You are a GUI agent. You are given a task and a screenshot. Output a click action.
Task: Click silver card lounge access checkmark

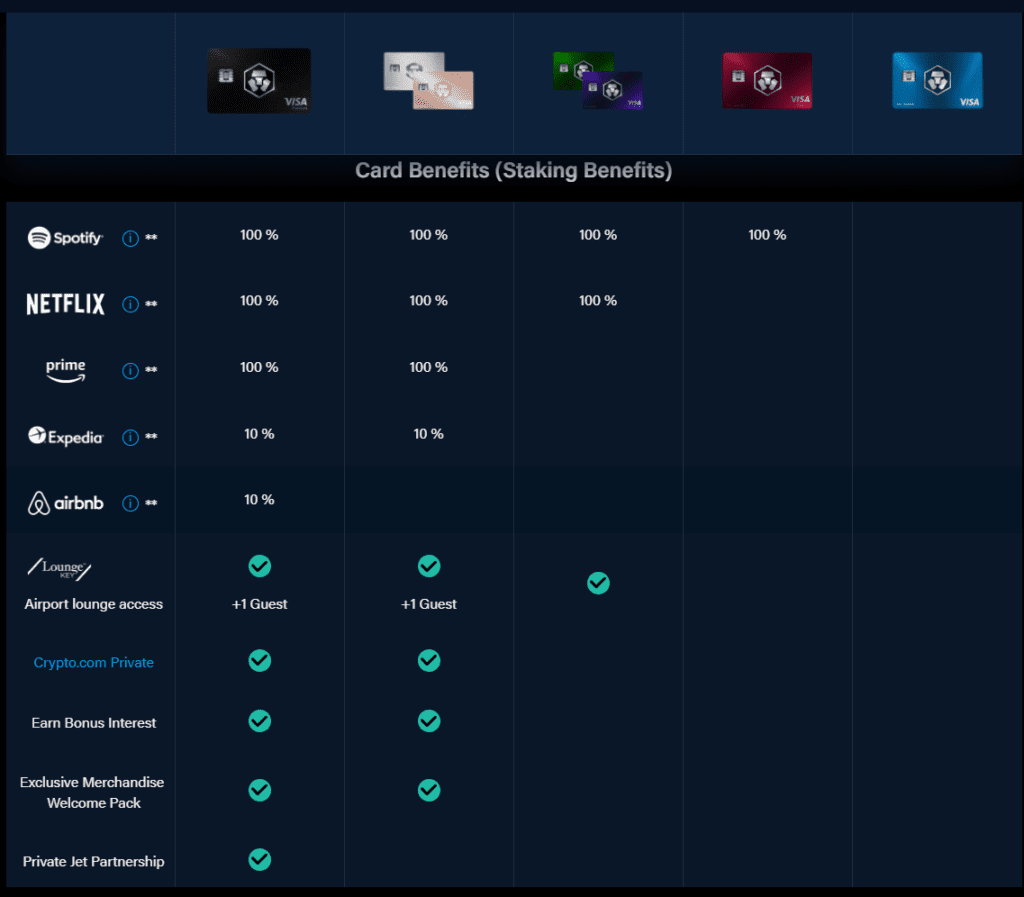click(429, 566)
